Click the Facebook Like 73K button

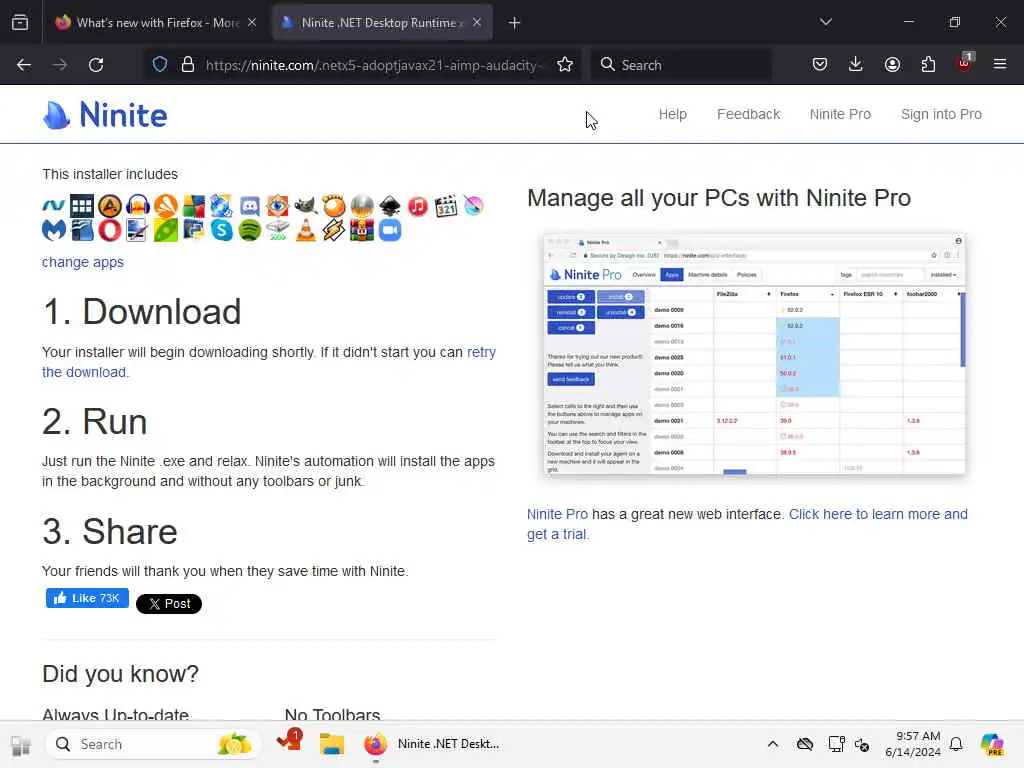coord(87,598)
